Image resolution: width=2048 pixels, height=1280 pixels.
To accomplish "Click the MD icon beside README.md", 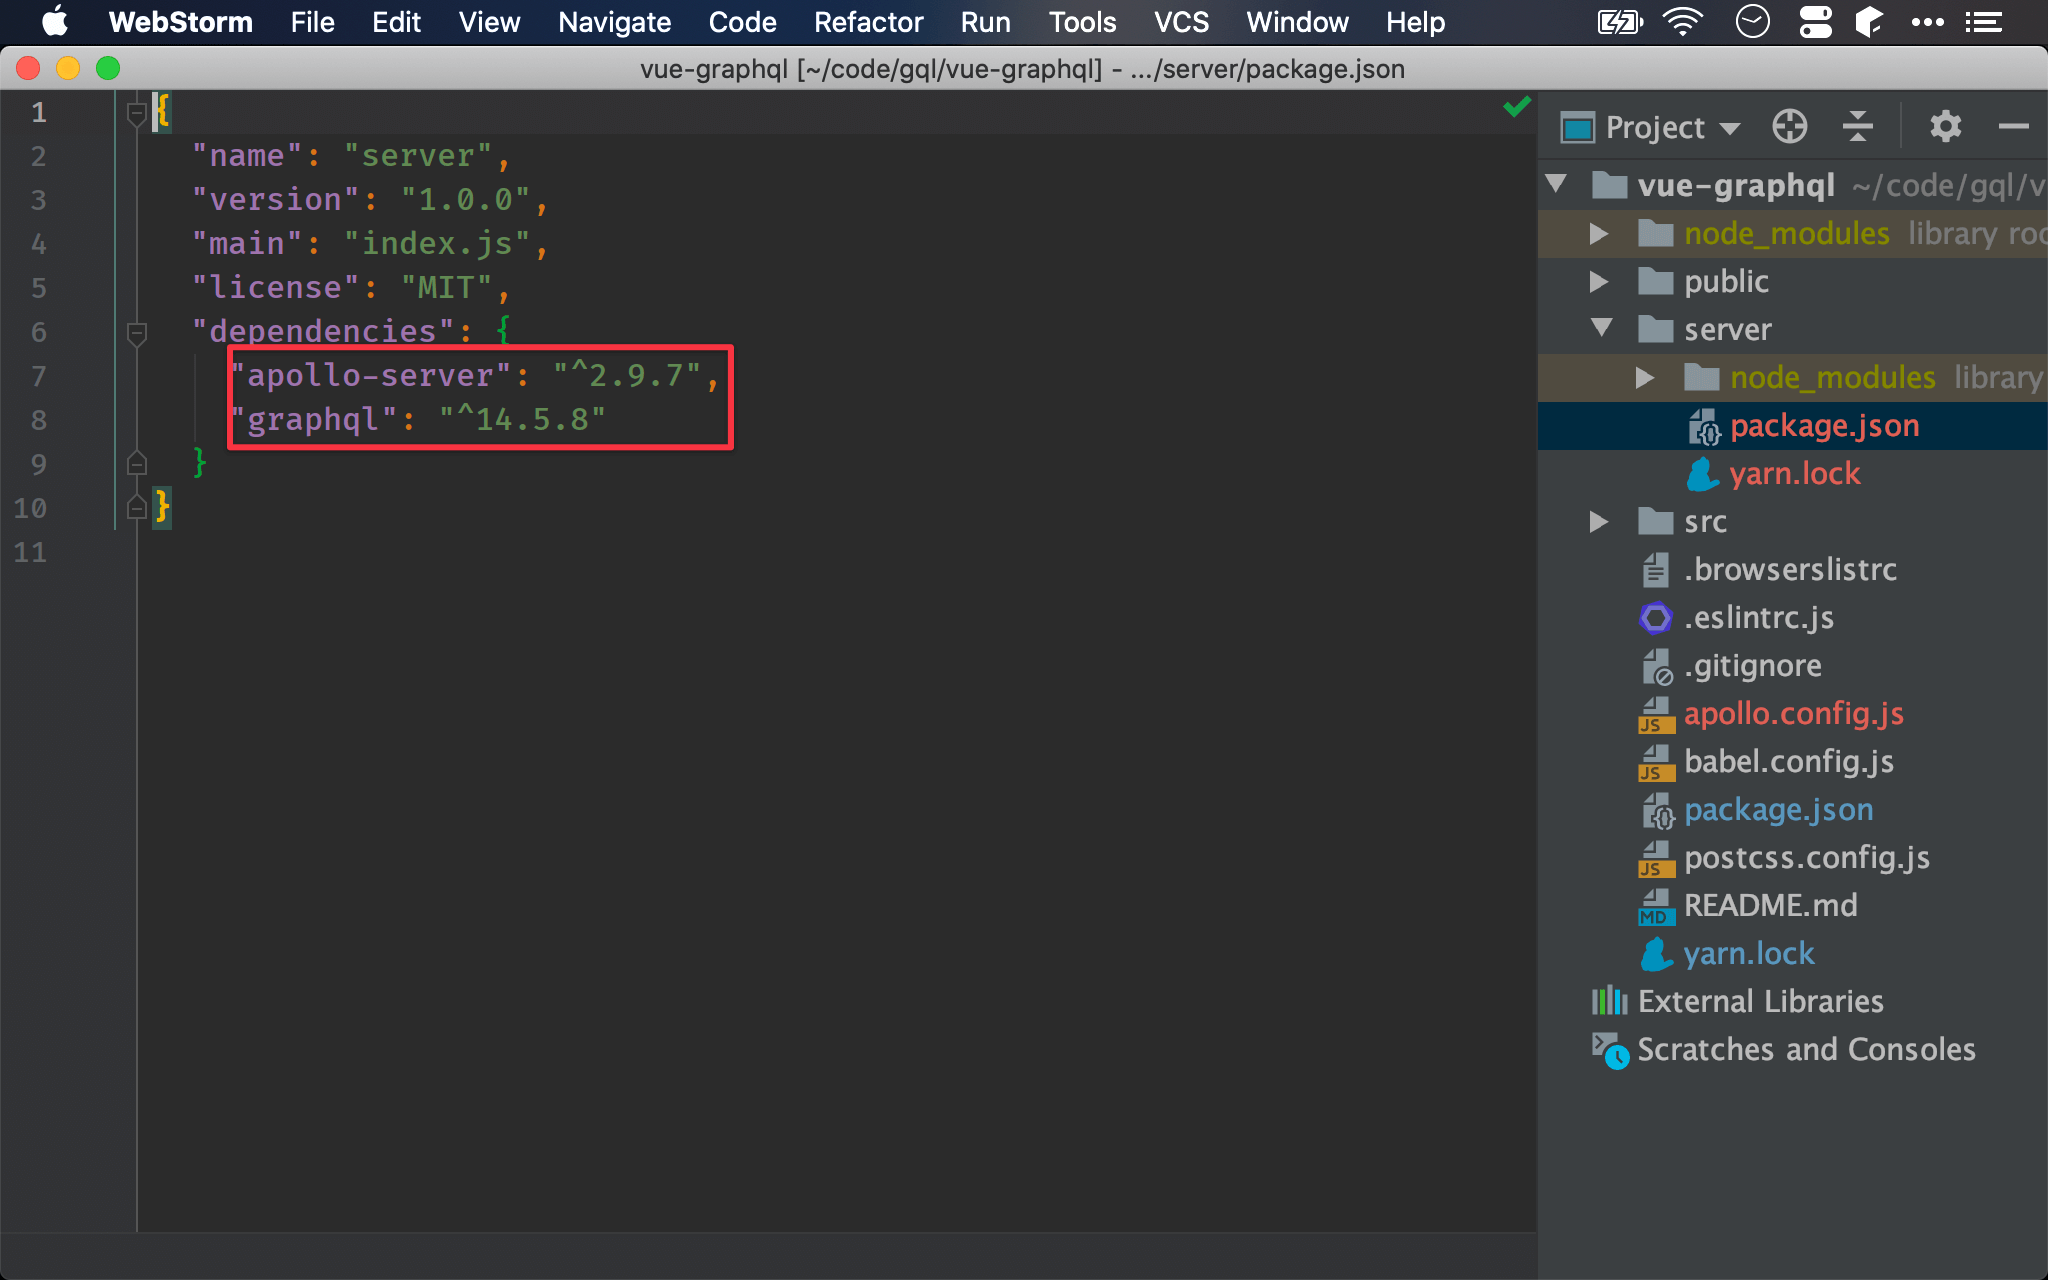I will click(1656, 907).
